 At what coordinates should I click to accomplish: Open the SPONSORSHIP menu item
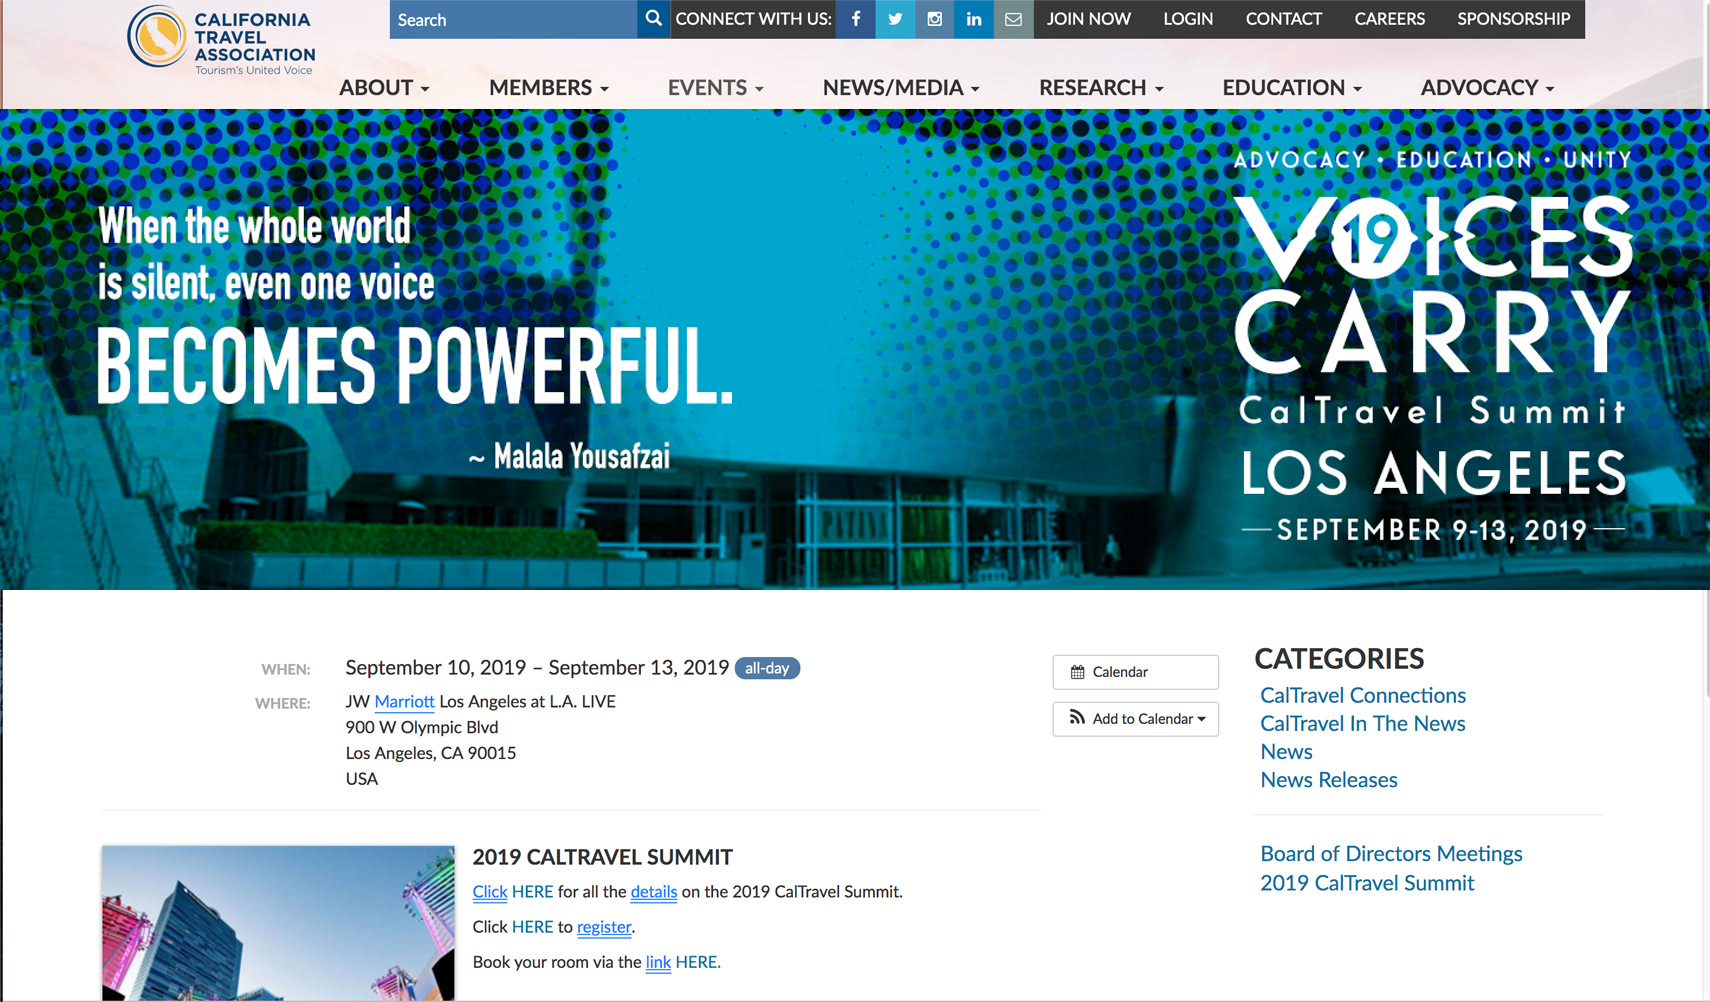[x=1514, y=19]
